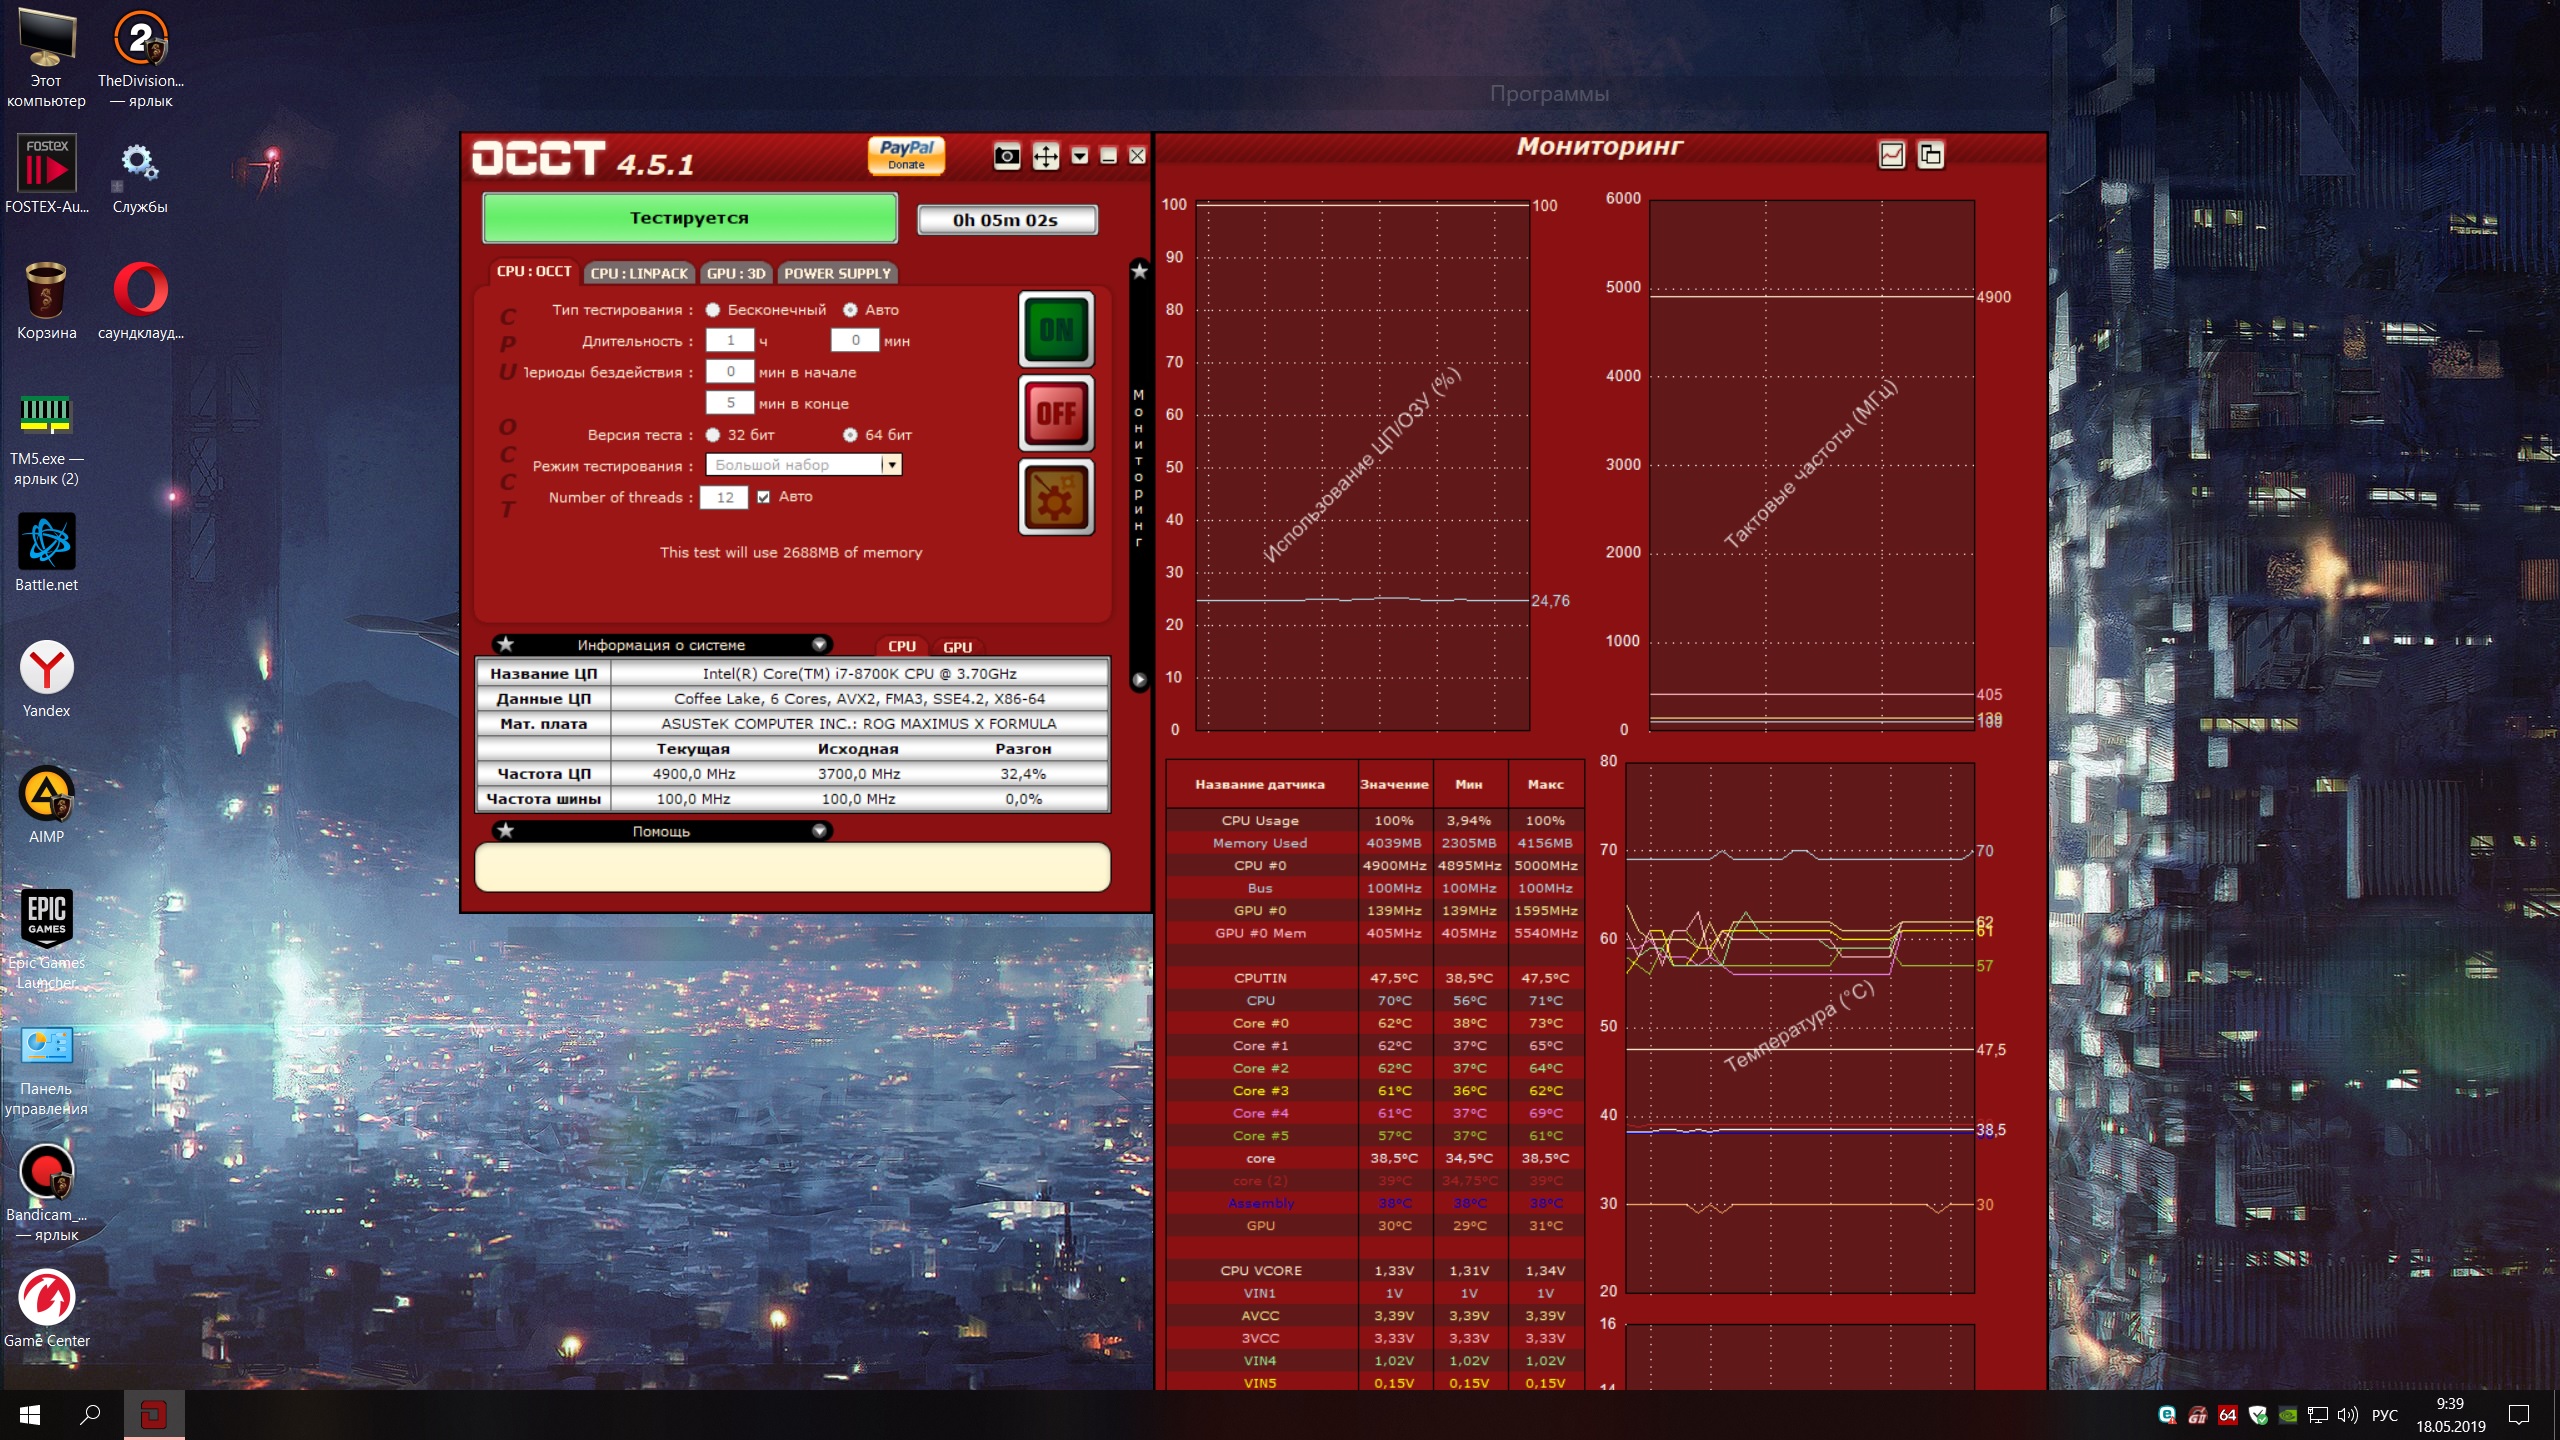
Task: Open the Режим тестирования dropdown
Action: [890, 465]
